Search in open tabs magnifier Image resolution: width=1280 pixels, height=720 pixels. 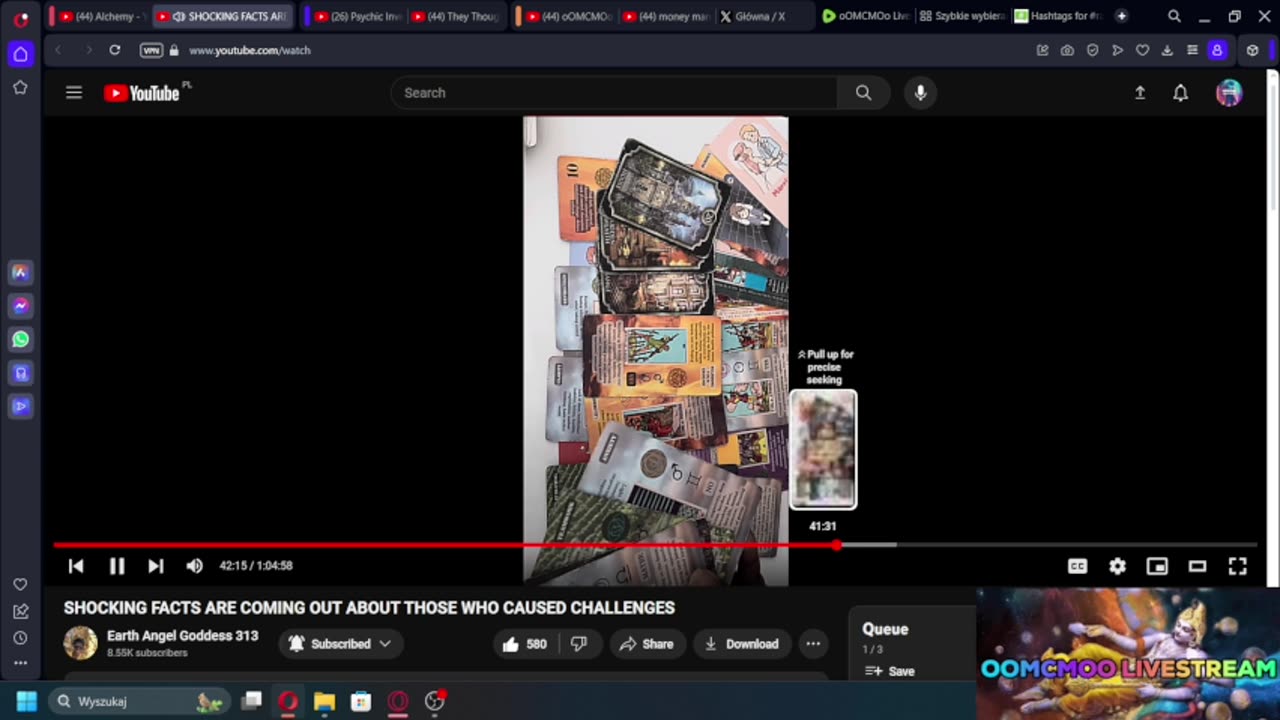[1174, 16]
